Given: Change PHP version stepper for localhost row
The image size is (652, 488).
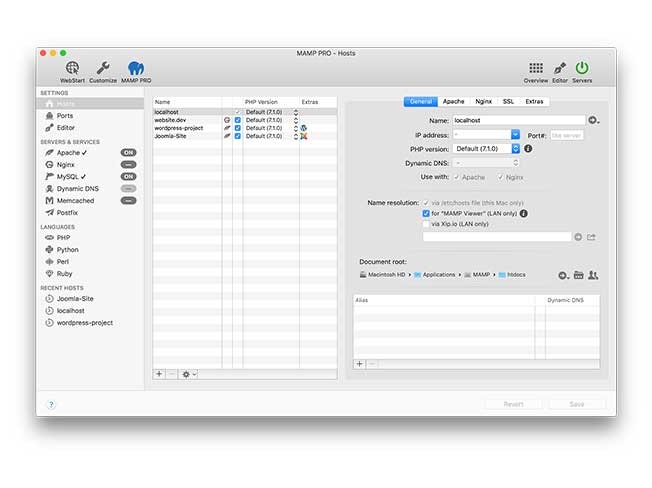Looking at the screenshot, I should (296, 112).
